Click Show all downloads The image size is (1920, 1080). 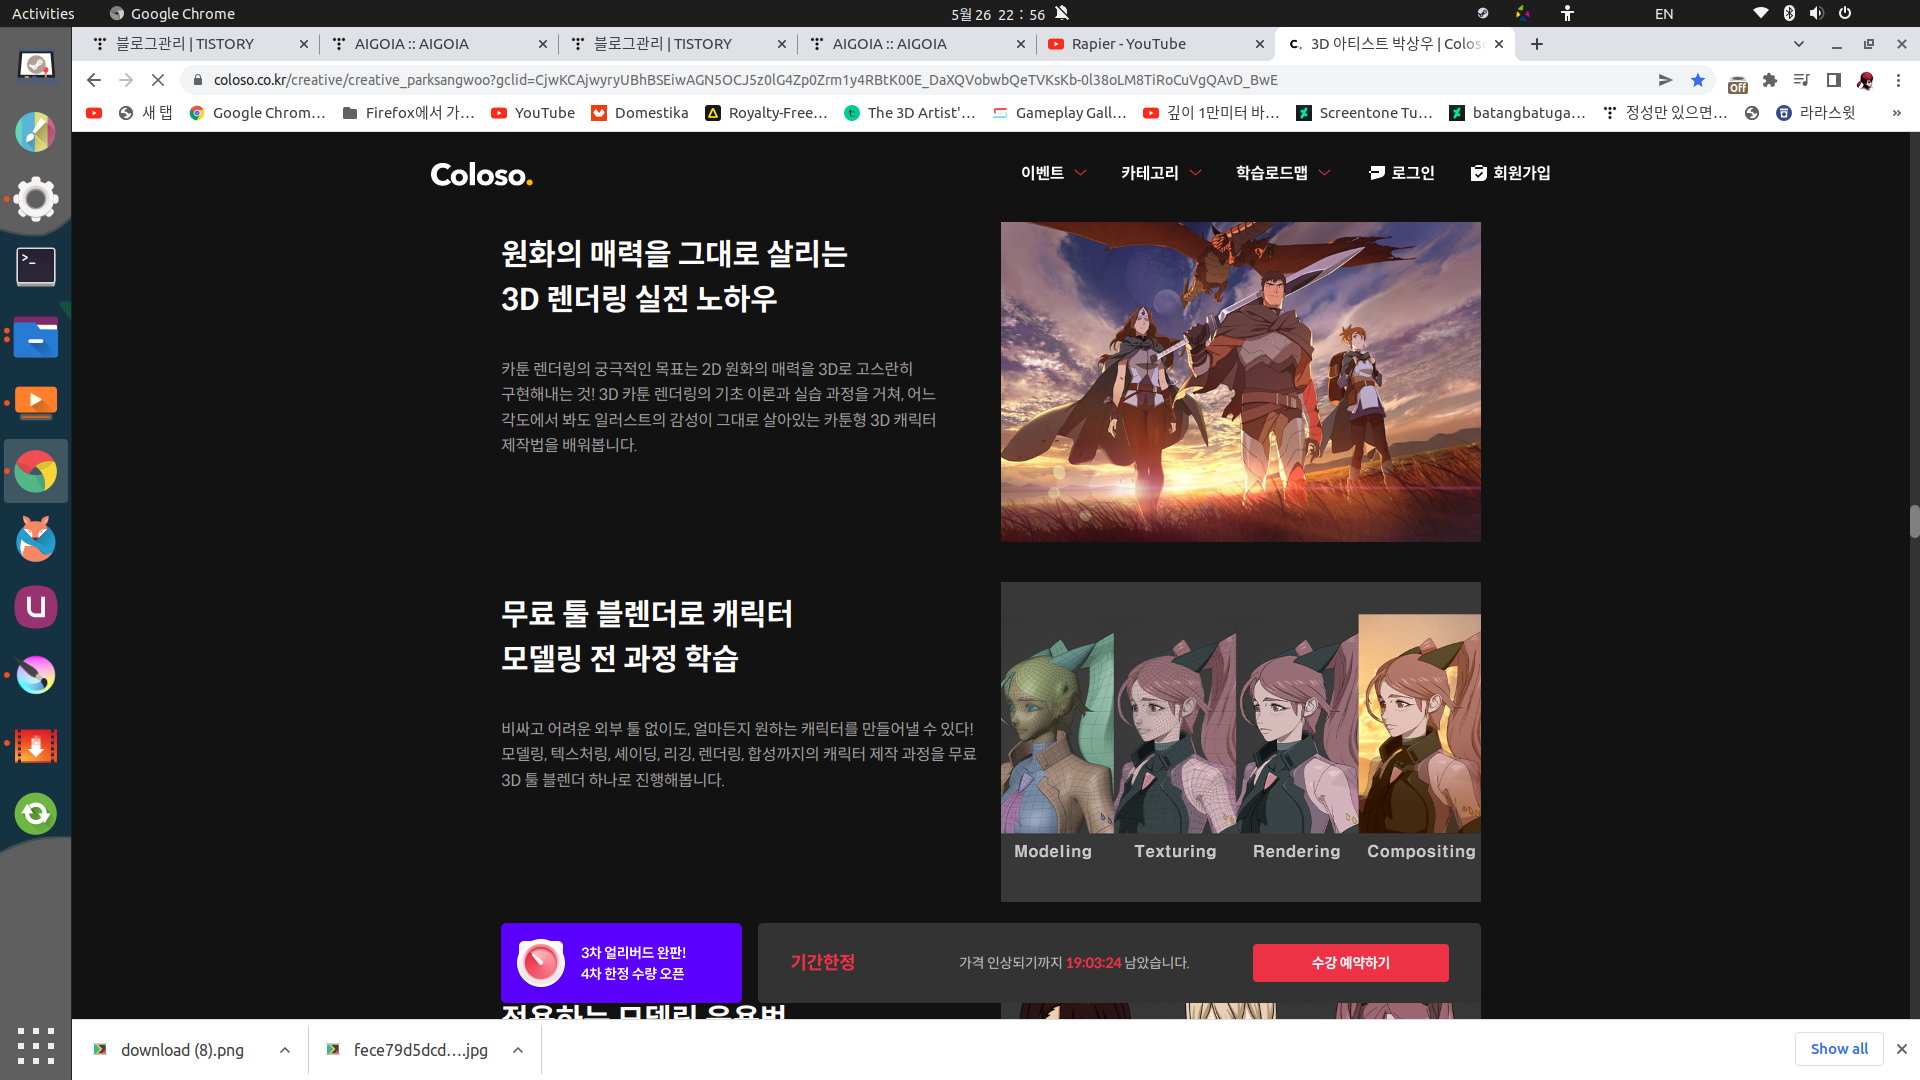click(x=1839, y=1049)
